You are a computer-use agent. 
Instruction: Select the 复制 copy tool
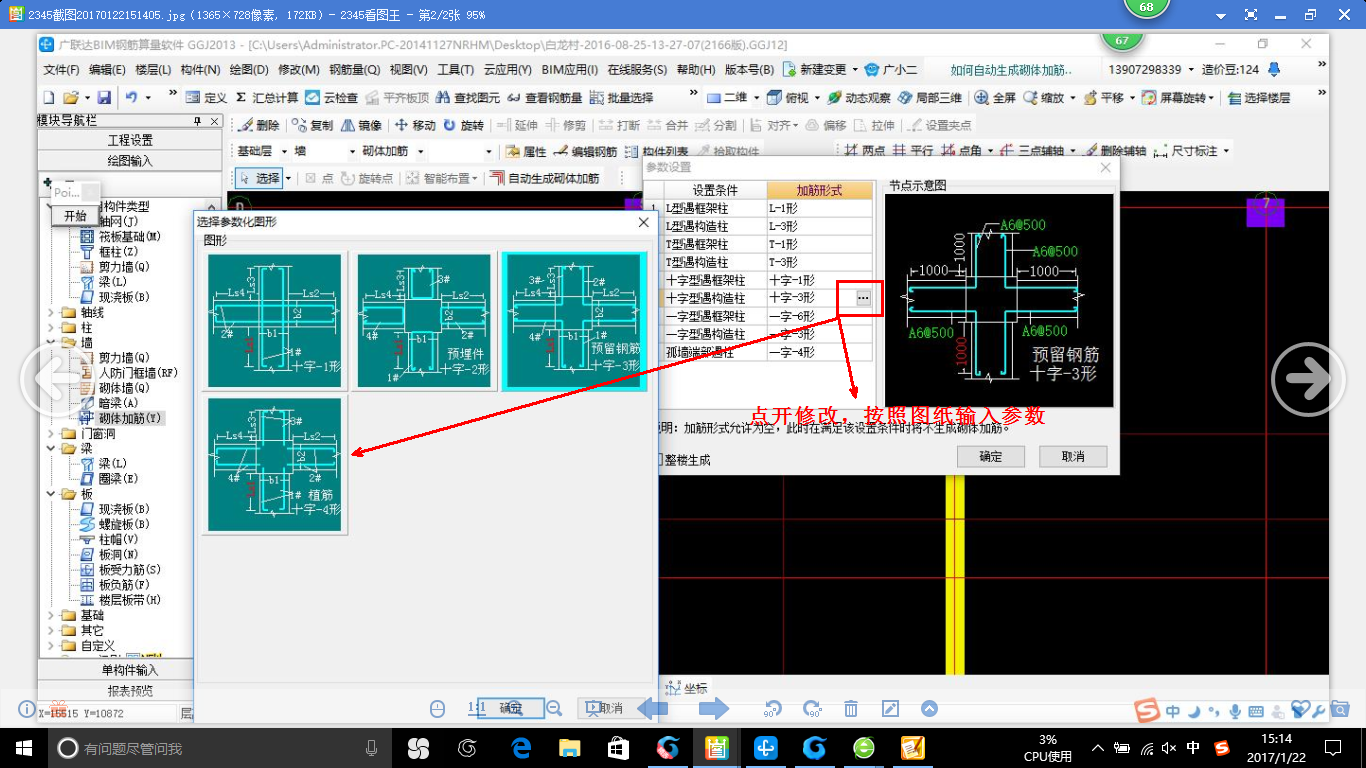coord(312,125)
